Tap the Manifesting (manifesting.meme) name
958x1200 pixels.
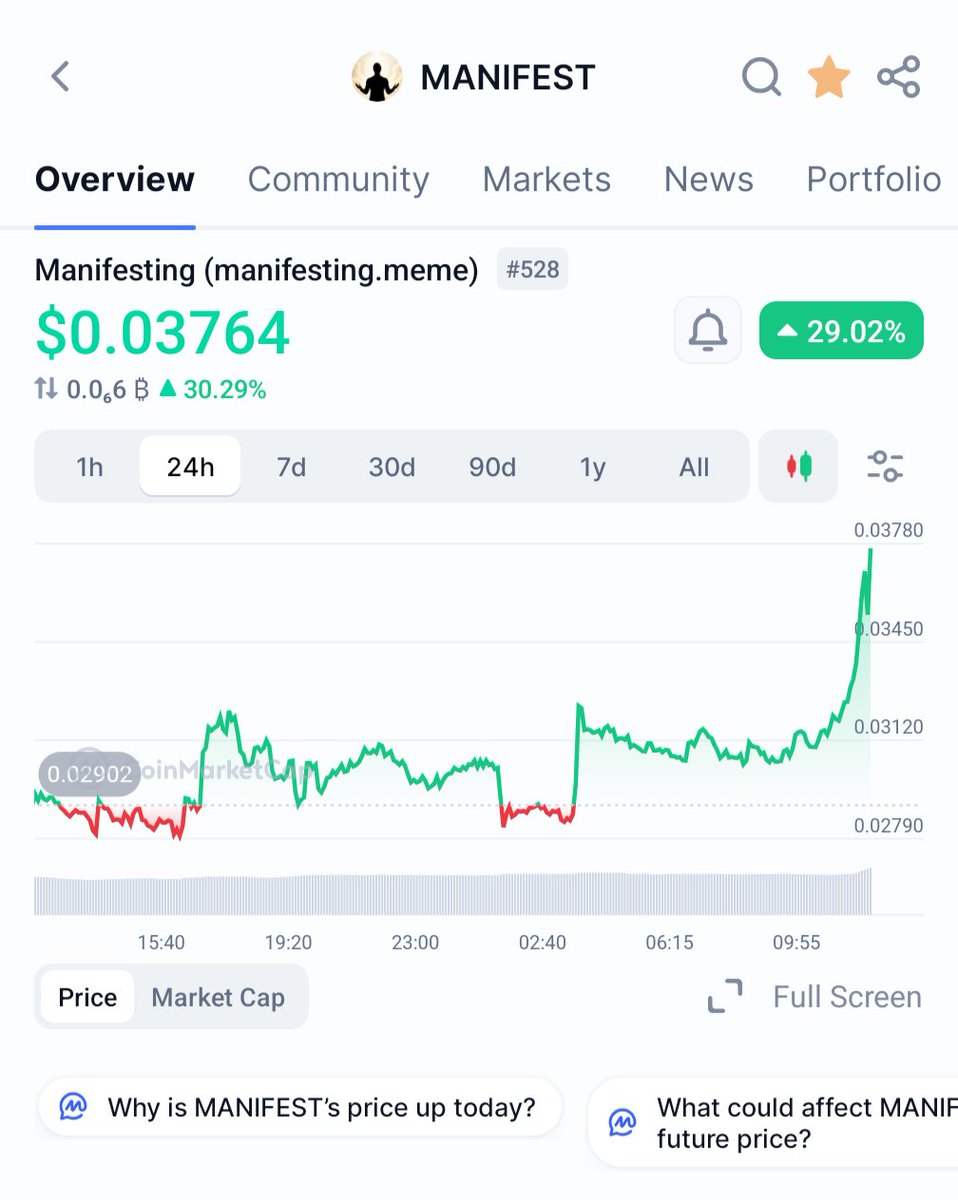(257, 270)
